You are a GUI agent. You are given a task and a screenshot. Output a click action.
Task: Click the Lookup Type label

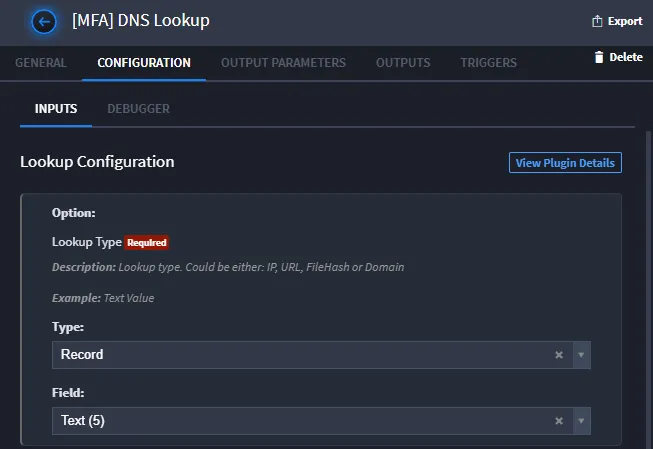(x=87, y=242)
